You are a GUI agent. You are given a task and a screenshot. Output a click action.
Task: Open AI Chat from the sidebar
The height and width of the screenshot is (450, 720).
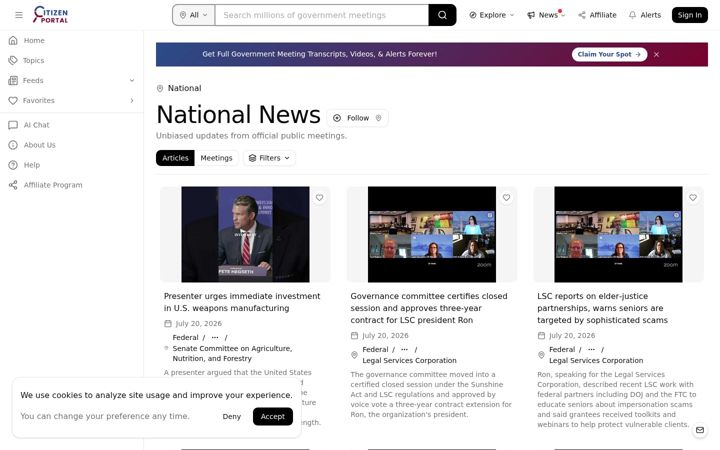36,125
